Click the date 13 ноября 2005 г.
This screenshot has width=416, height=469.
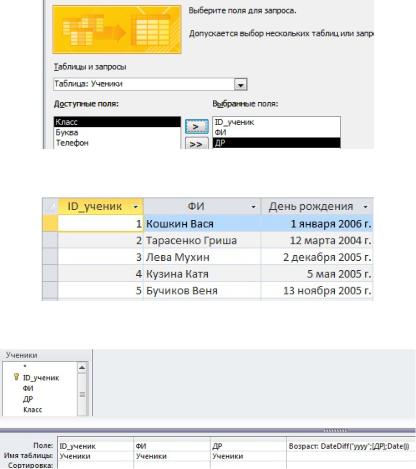tap(317, 290)
